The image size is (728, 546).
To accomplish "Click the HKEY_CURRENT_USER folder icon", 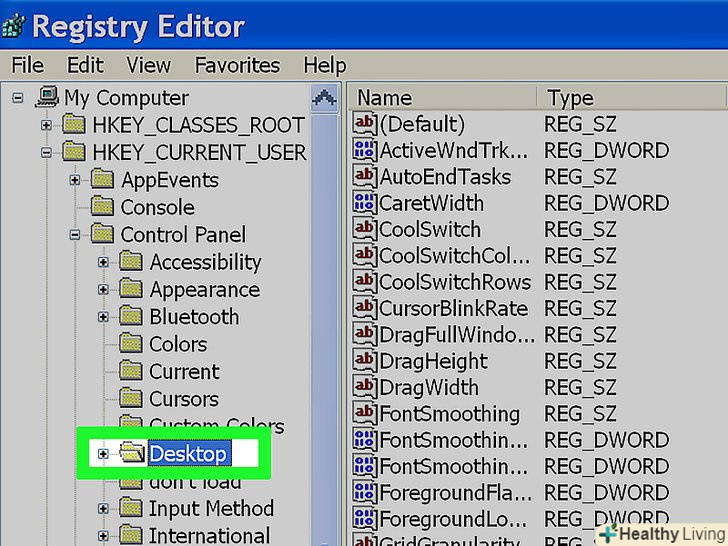I will point(74,151).
